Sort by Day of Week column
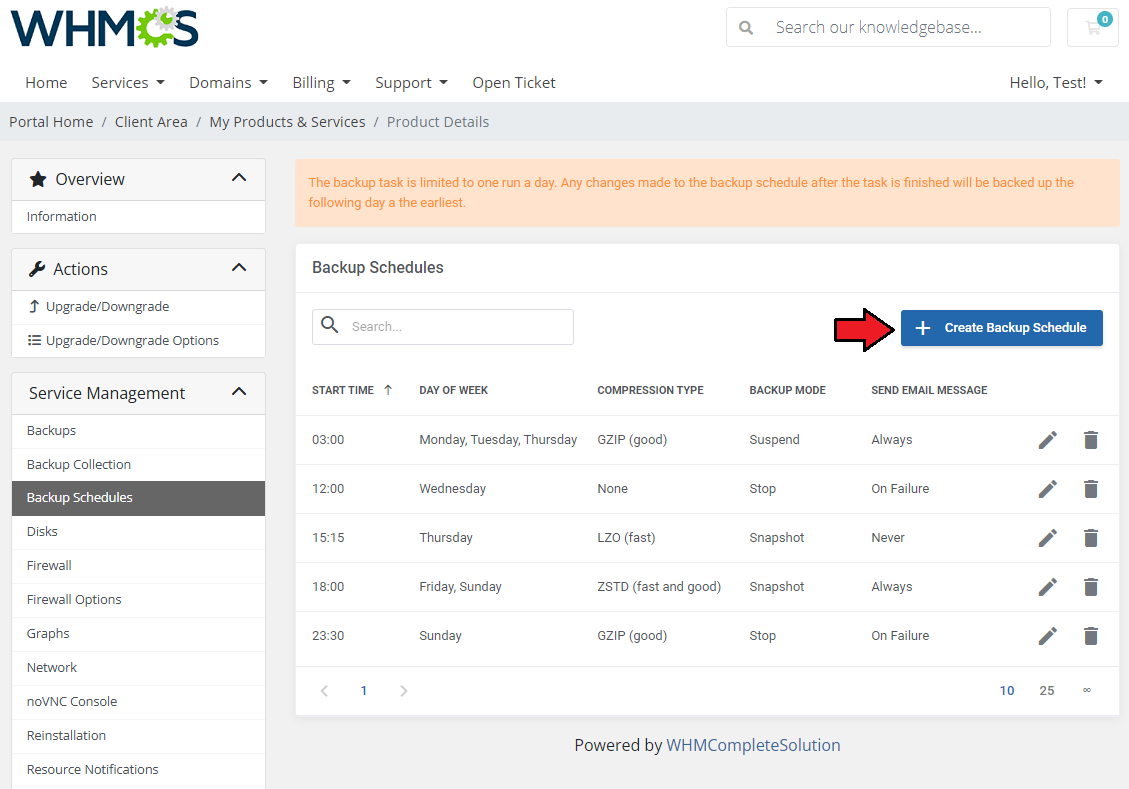This screenshot has width=1129, height=789. [x=454, y=390]
